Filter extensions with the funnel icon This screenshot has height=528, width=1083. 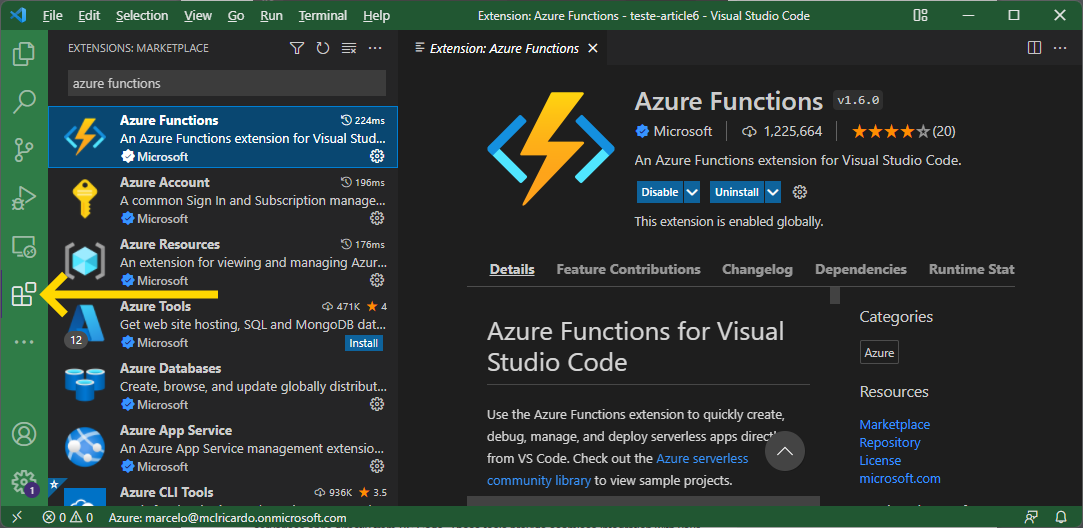pos(296,48)
